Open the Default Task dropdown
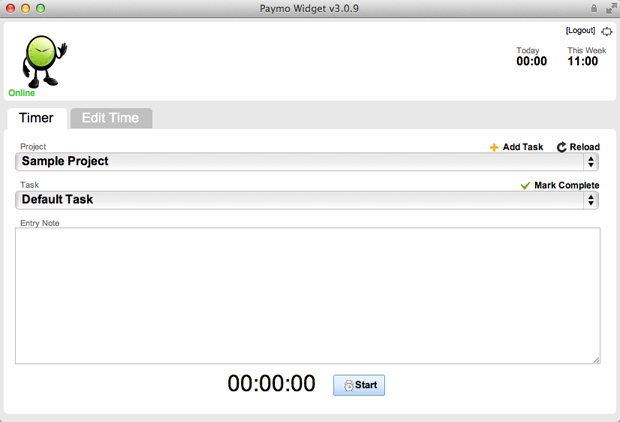 point(307,200)
